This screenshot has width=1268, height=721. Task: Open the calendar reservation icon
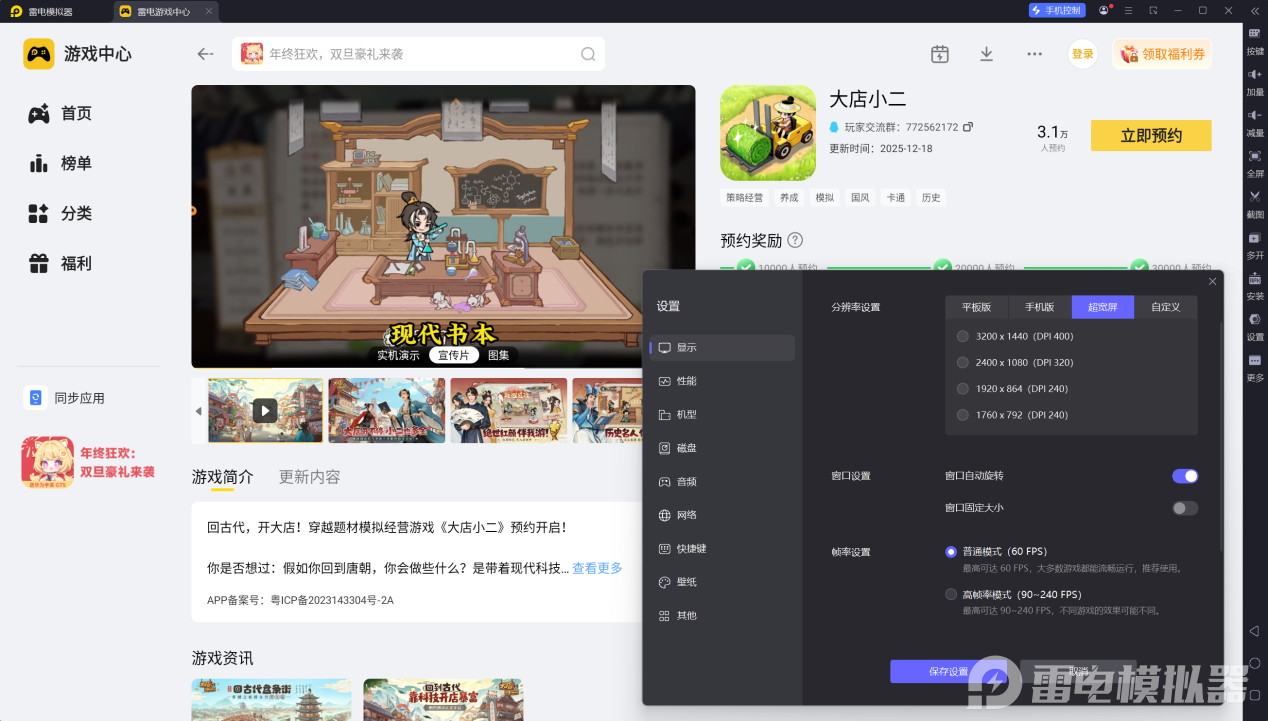[939, 54]
